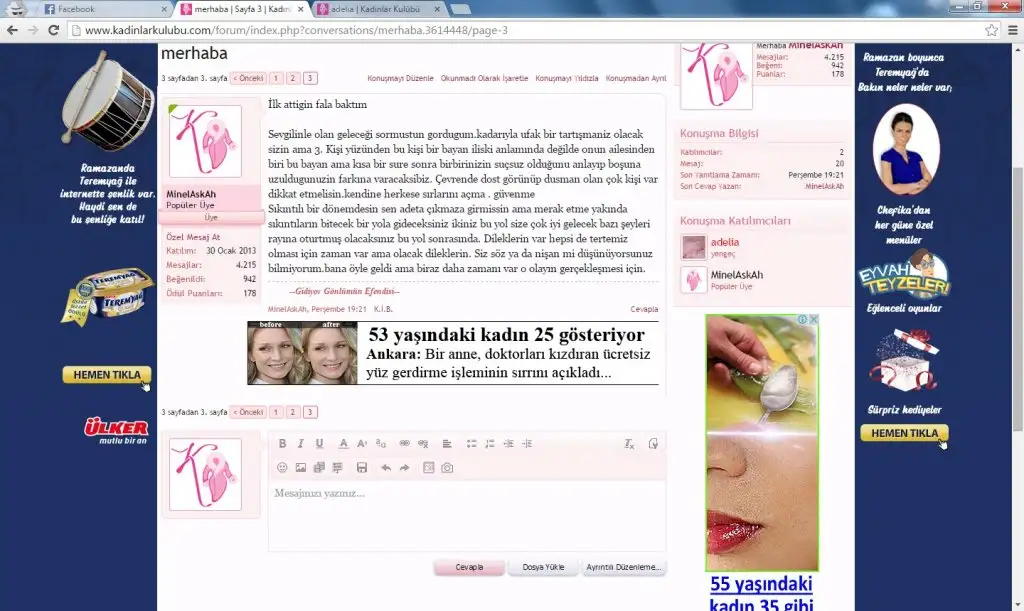Click the camera icon in editor toolbar
This screenshot has width=1024, height=611.
click(x=447, y=468)
